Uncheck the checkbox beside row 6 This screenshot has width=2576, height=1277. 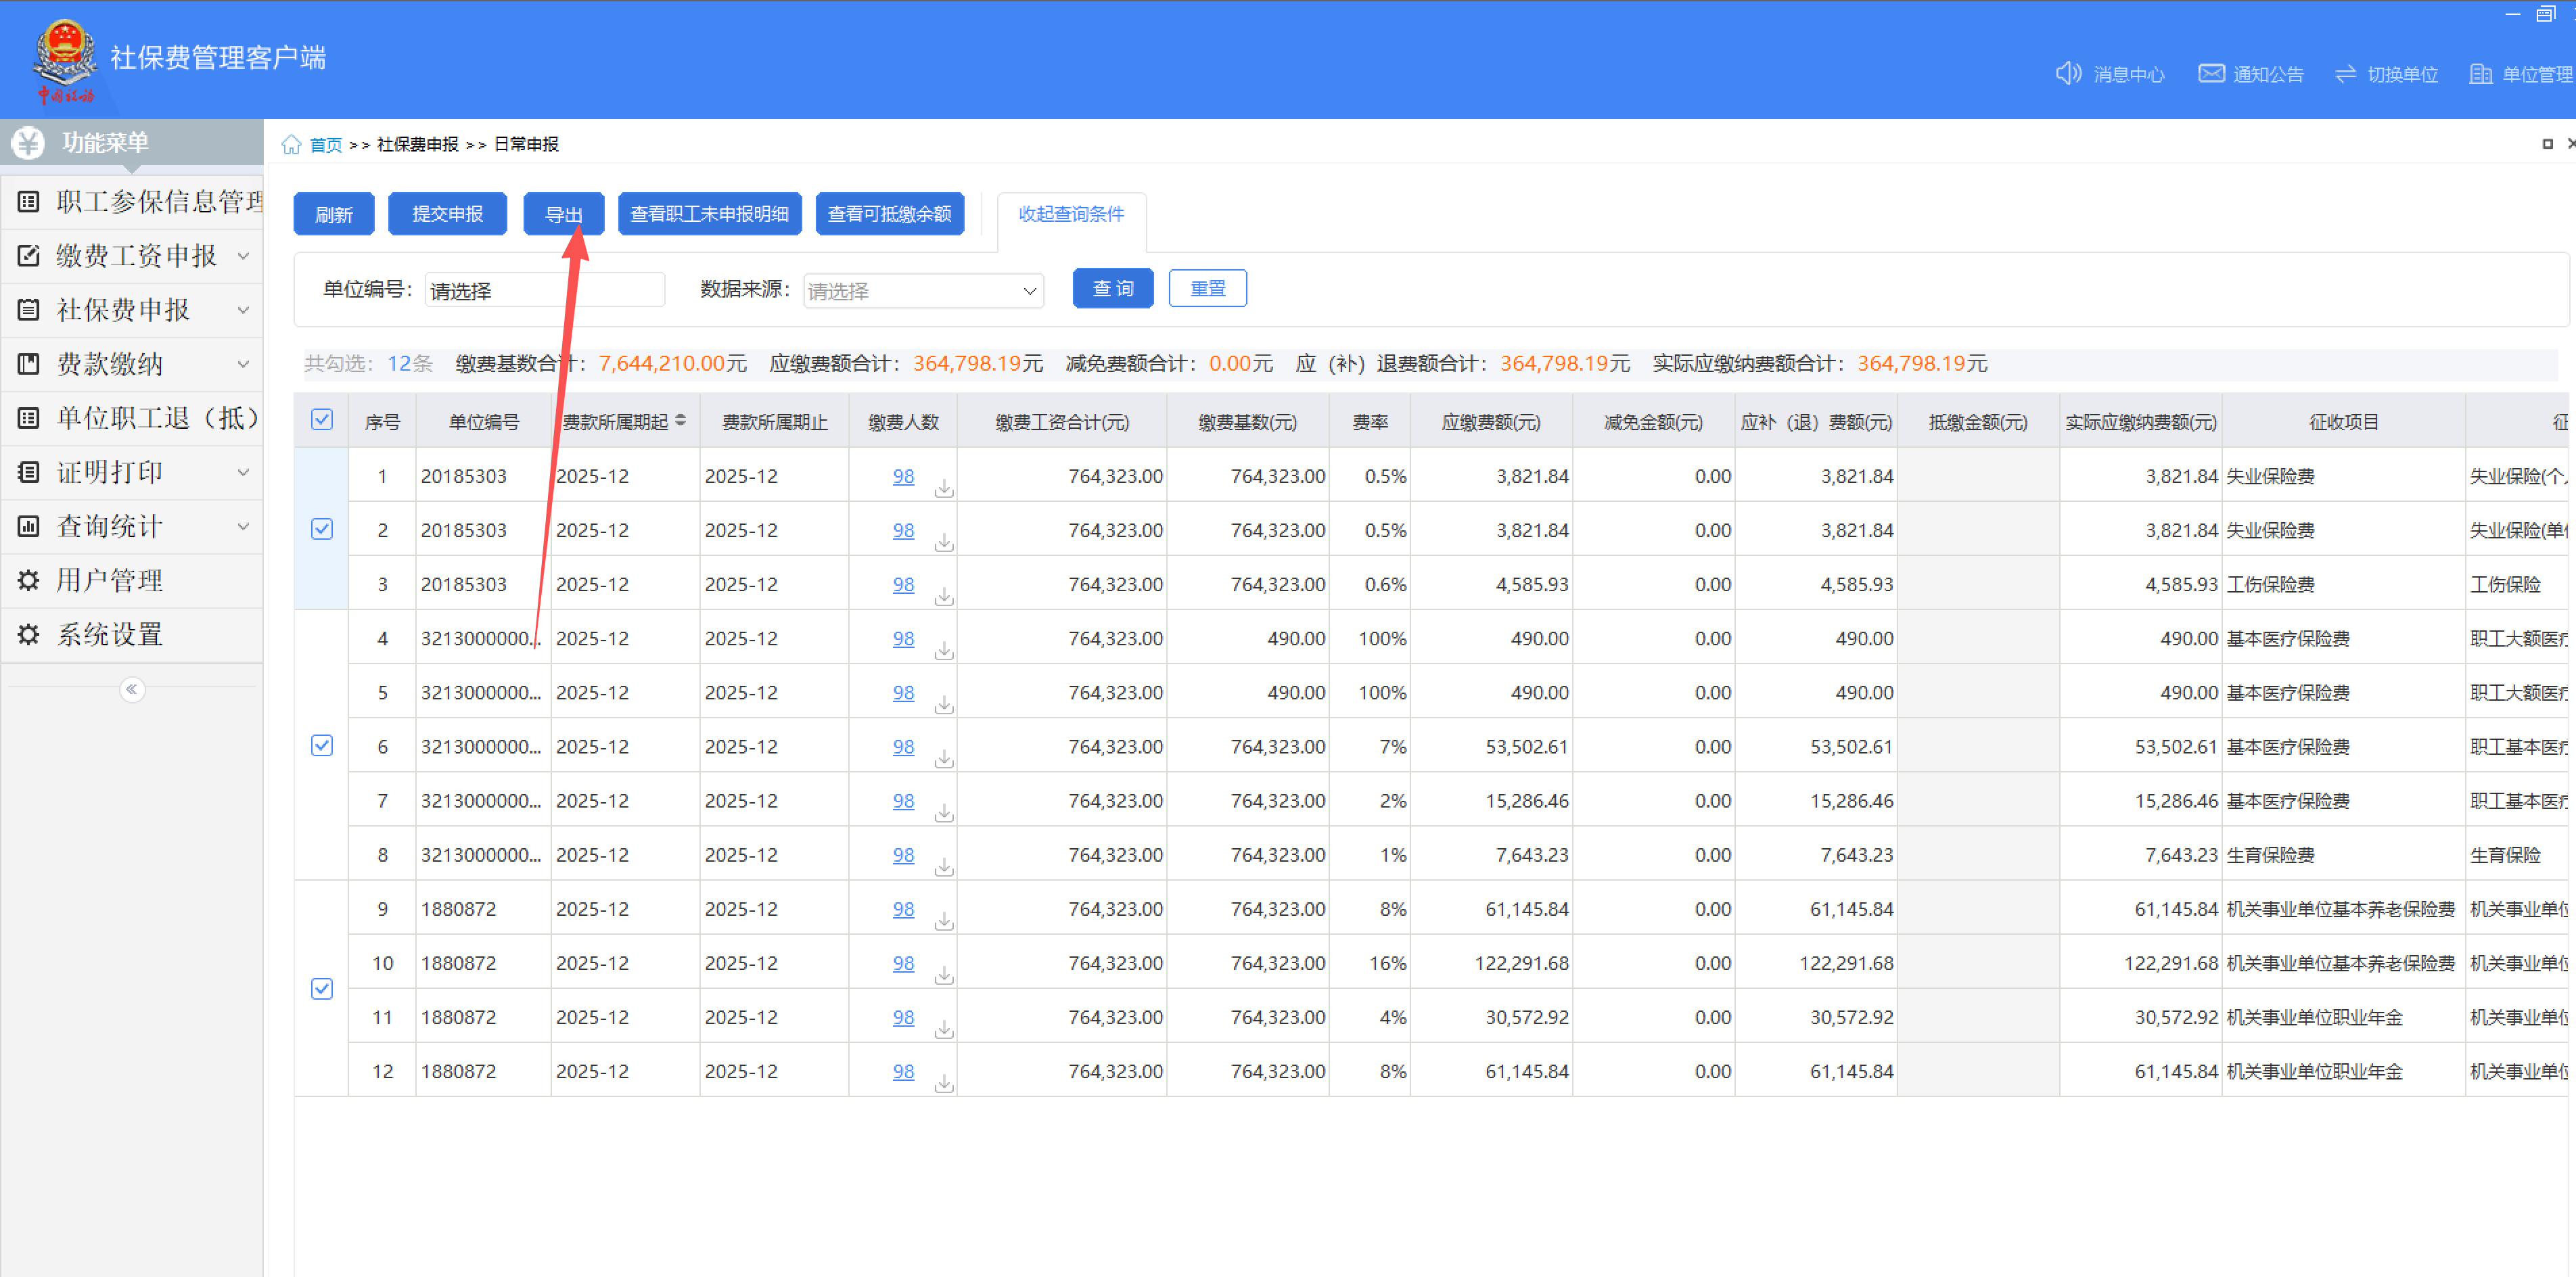(x=322, y=745)
